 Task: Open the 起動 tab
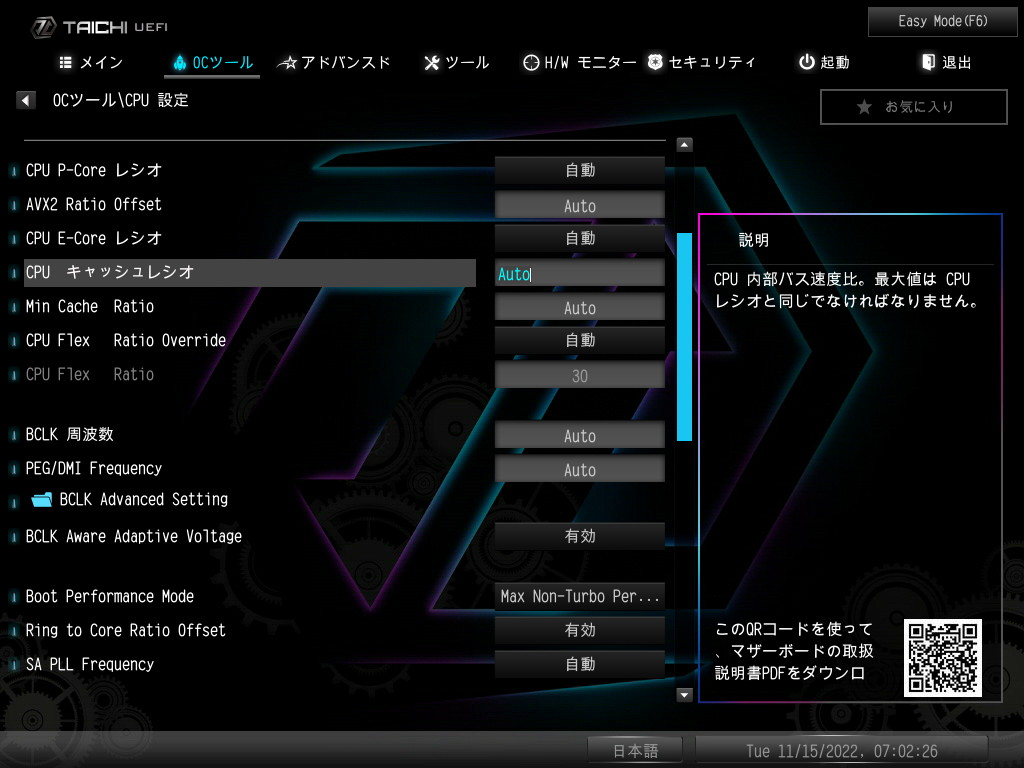pos(824,62)
